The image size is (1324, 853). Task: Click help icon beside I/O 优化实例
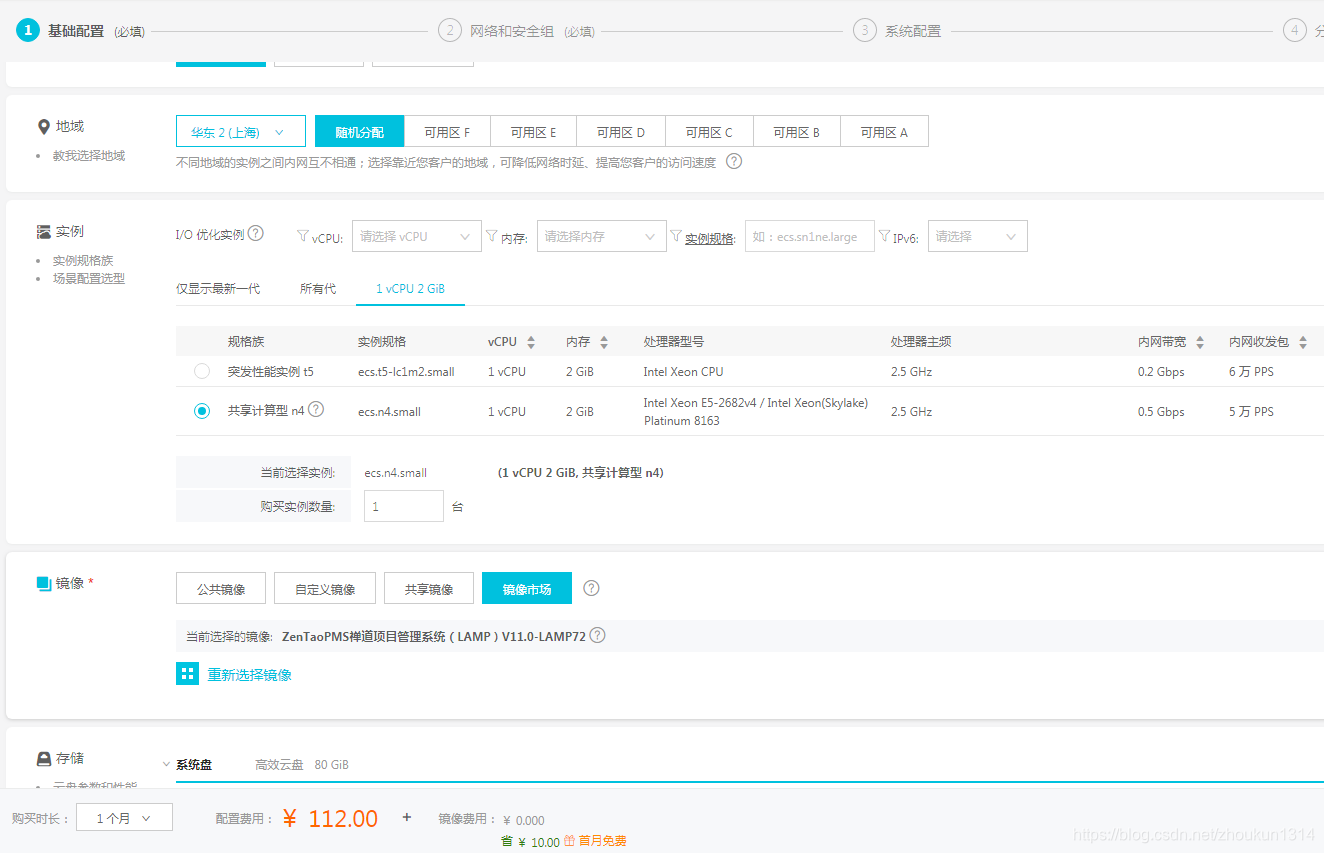pyautogui.click(x=256, y=233)
